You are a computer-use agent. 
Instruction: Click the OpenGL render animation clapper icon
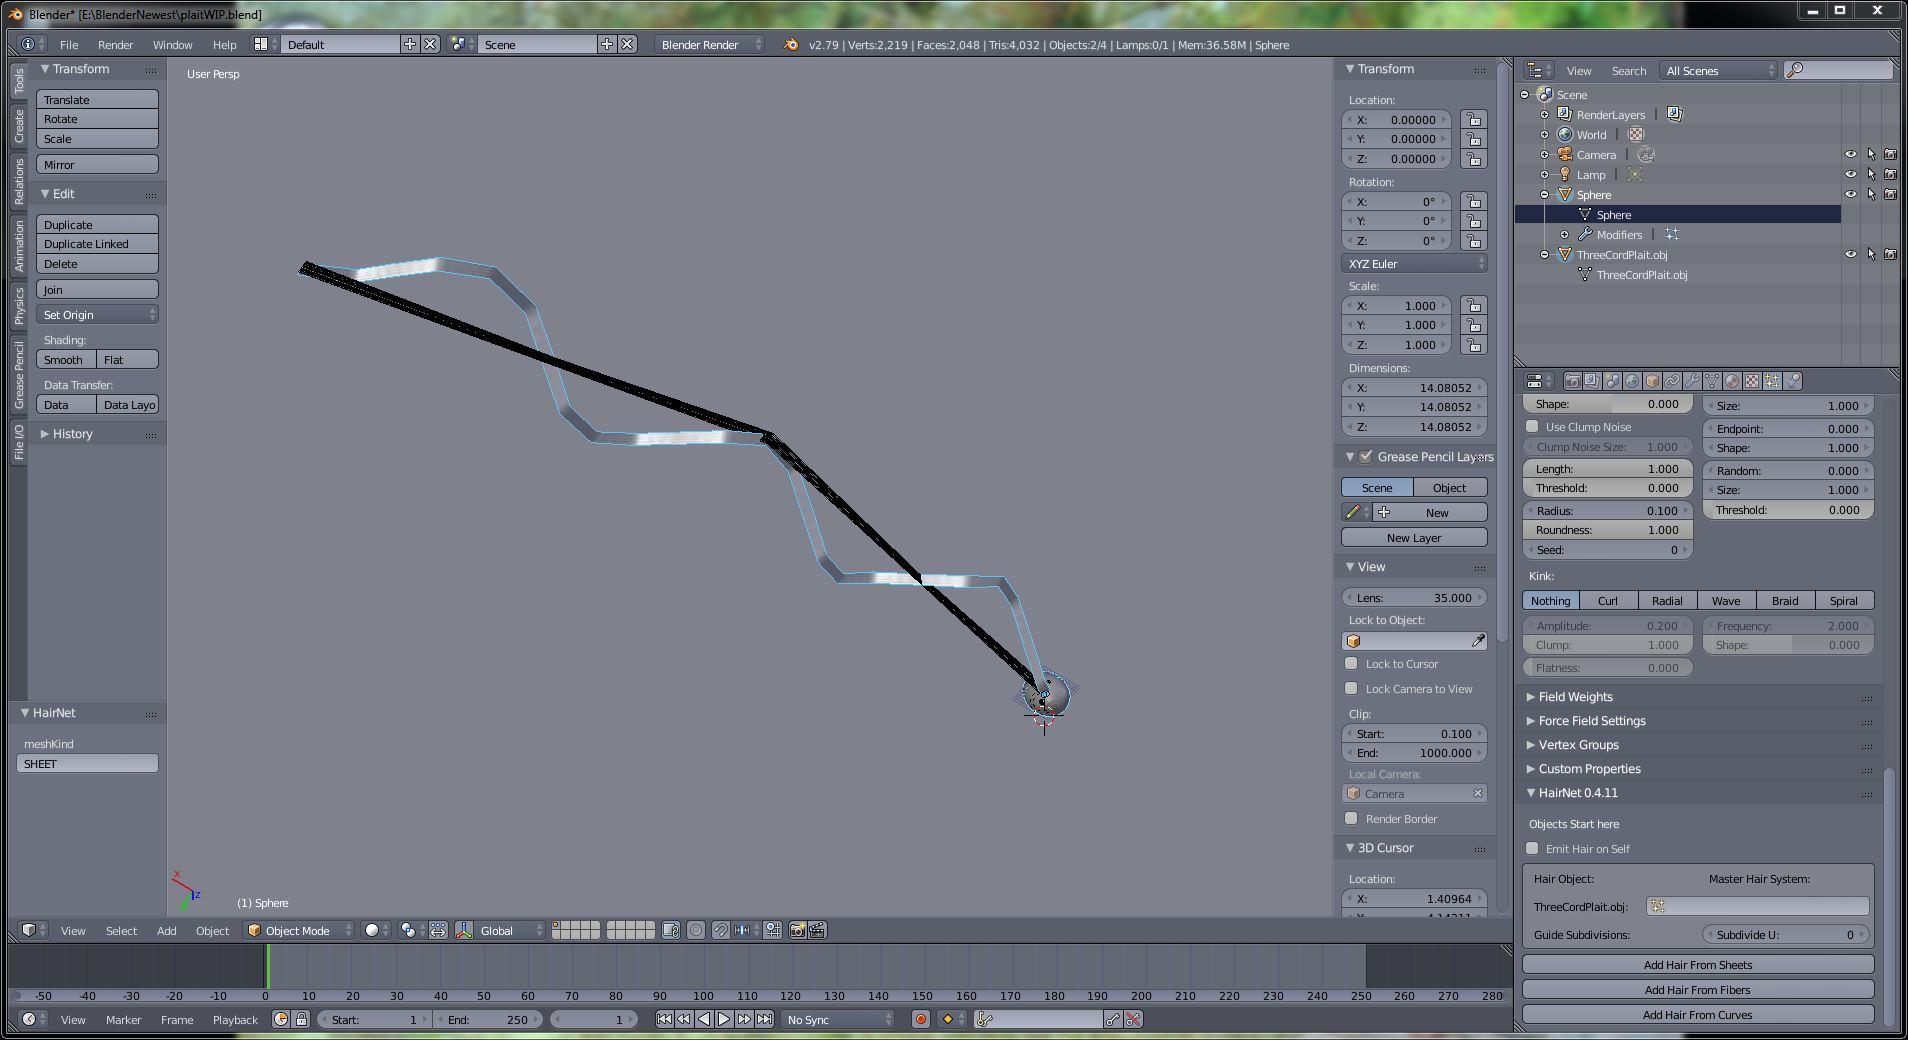[817, 930]
